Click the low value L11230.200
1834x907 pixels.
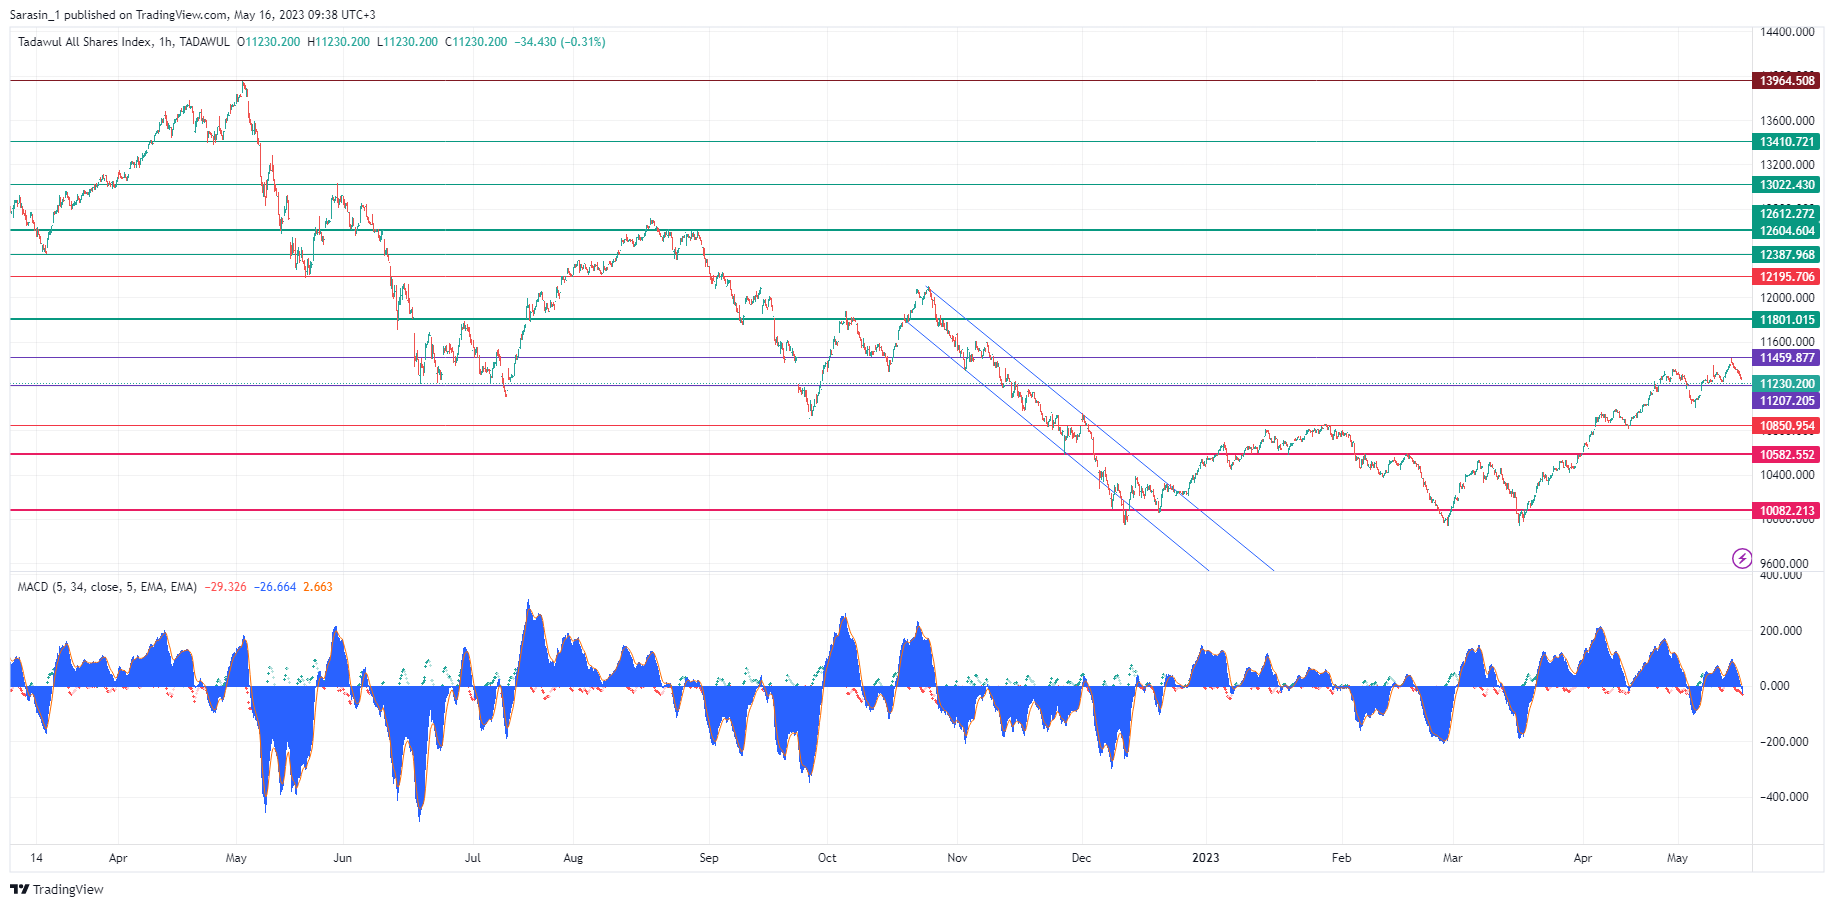click(x=407, y=42)
